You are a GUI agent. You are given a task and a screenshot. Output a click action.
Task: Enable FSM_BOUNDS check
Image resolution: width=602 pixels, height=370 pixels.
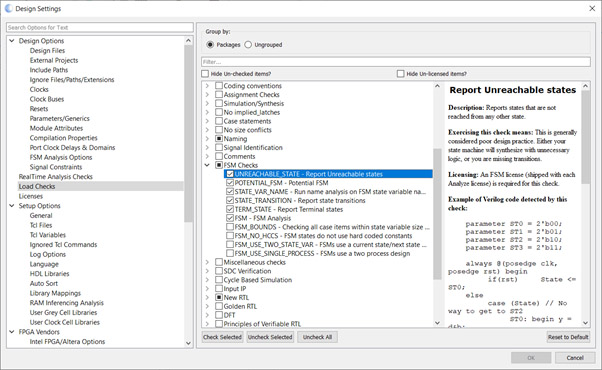(x=230, y=227)
